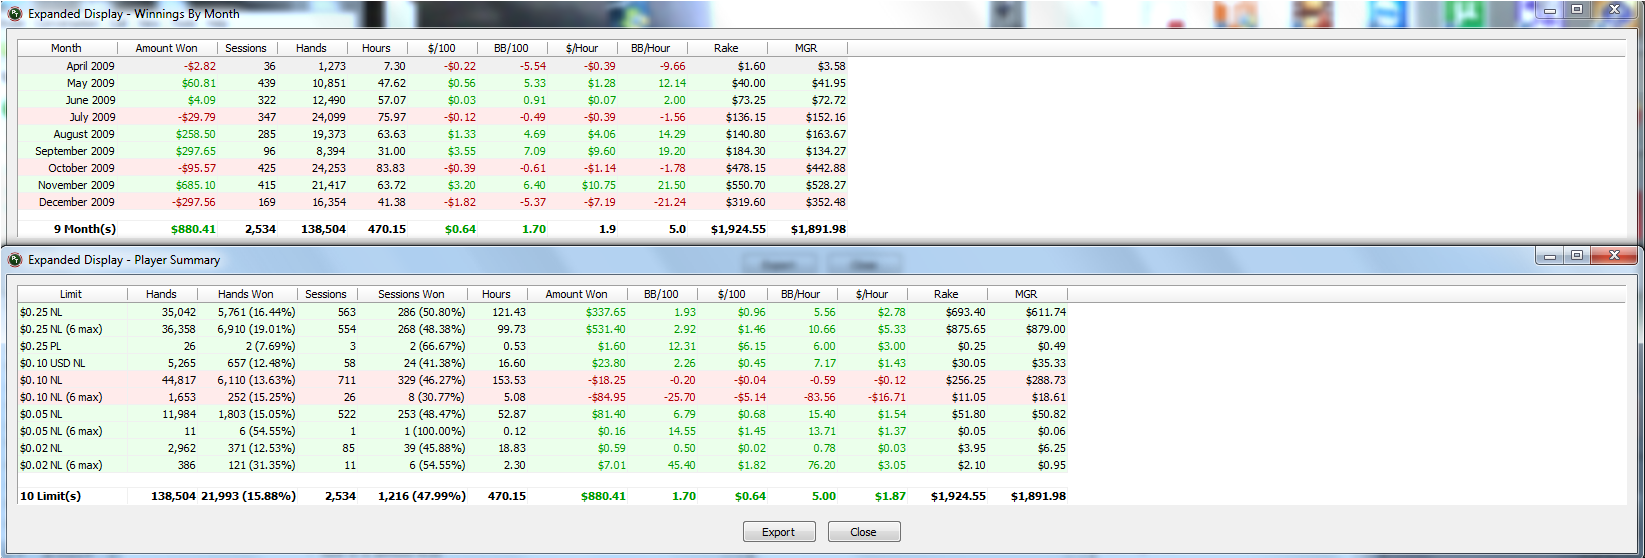Click the $0.10 NL (6 max) row
Image resolution: width=1645 pixels, height=558 pixels.
point(542,397)
